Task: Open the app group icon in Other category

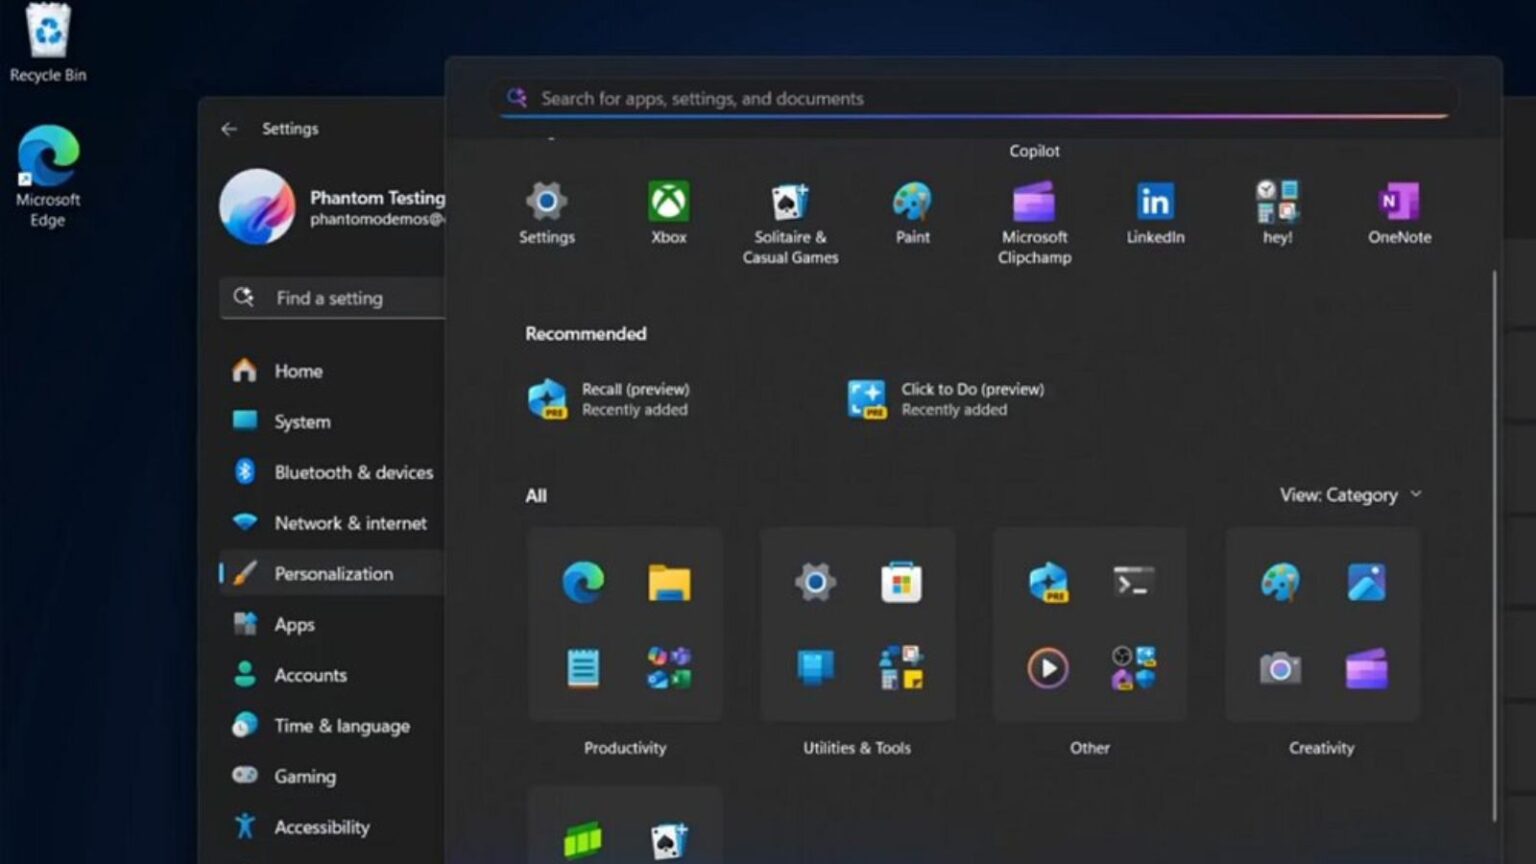Action: point(1134,668)
